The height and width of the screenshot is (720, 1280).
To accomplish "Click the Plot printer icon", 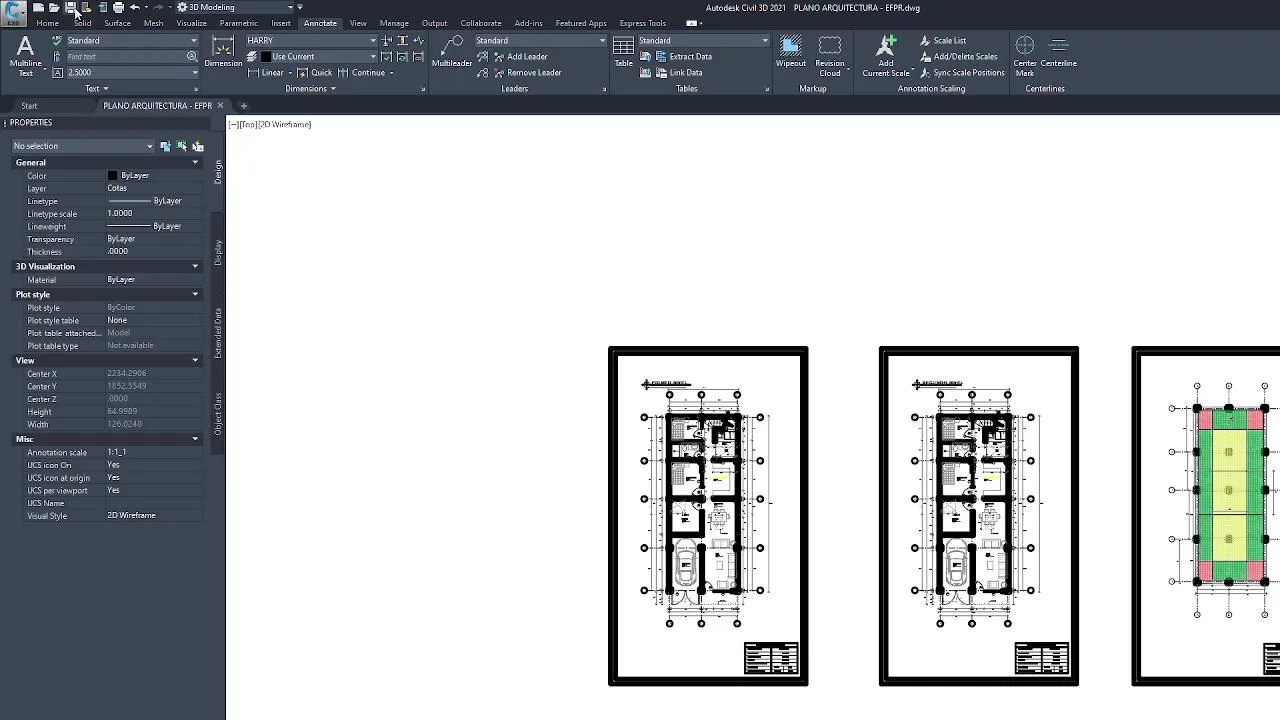I will coord(118,7).
